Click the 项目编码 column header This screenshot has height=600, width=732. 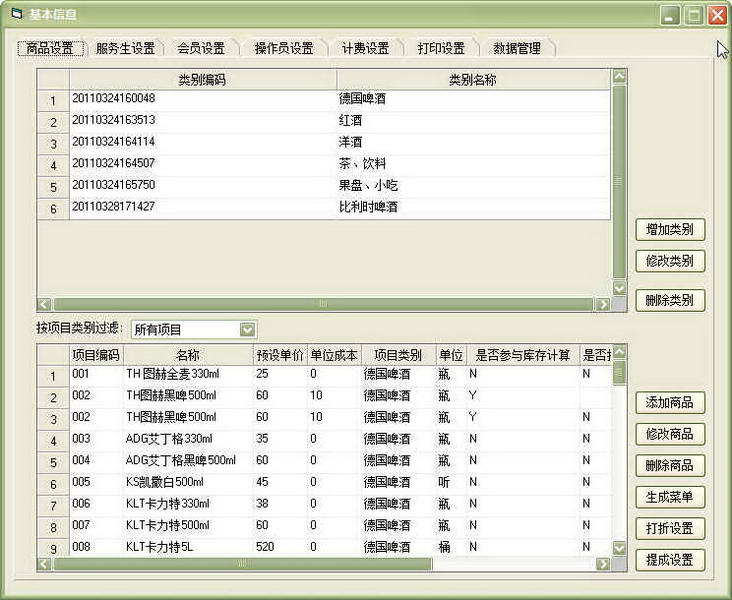pos(96,355)
